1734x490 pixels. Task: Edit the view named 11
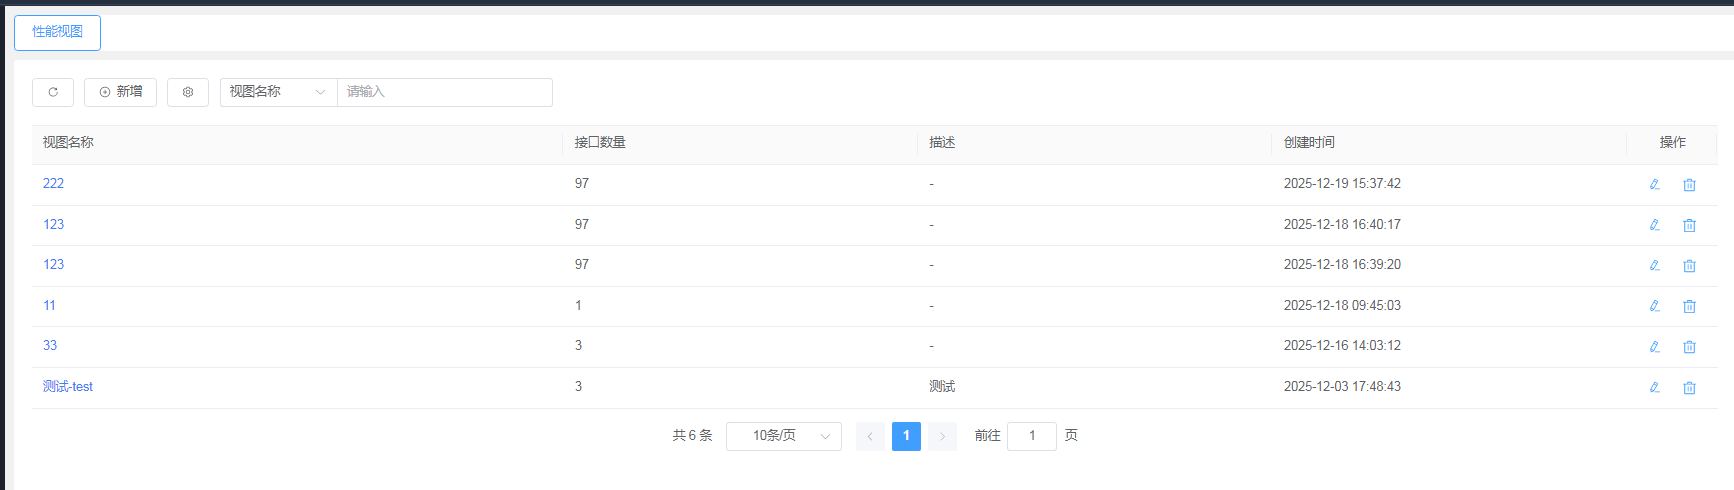pos(1655,306)
